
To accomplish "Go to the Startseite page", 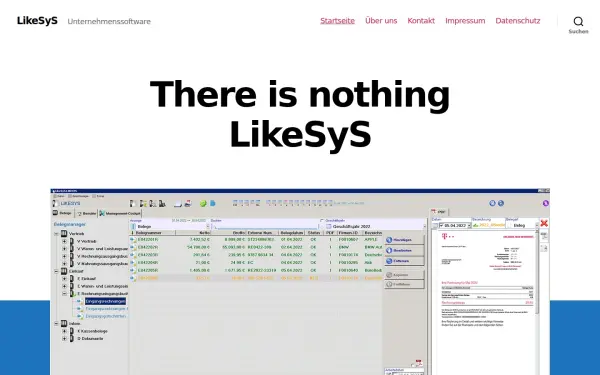I will [x=337, y=21].
